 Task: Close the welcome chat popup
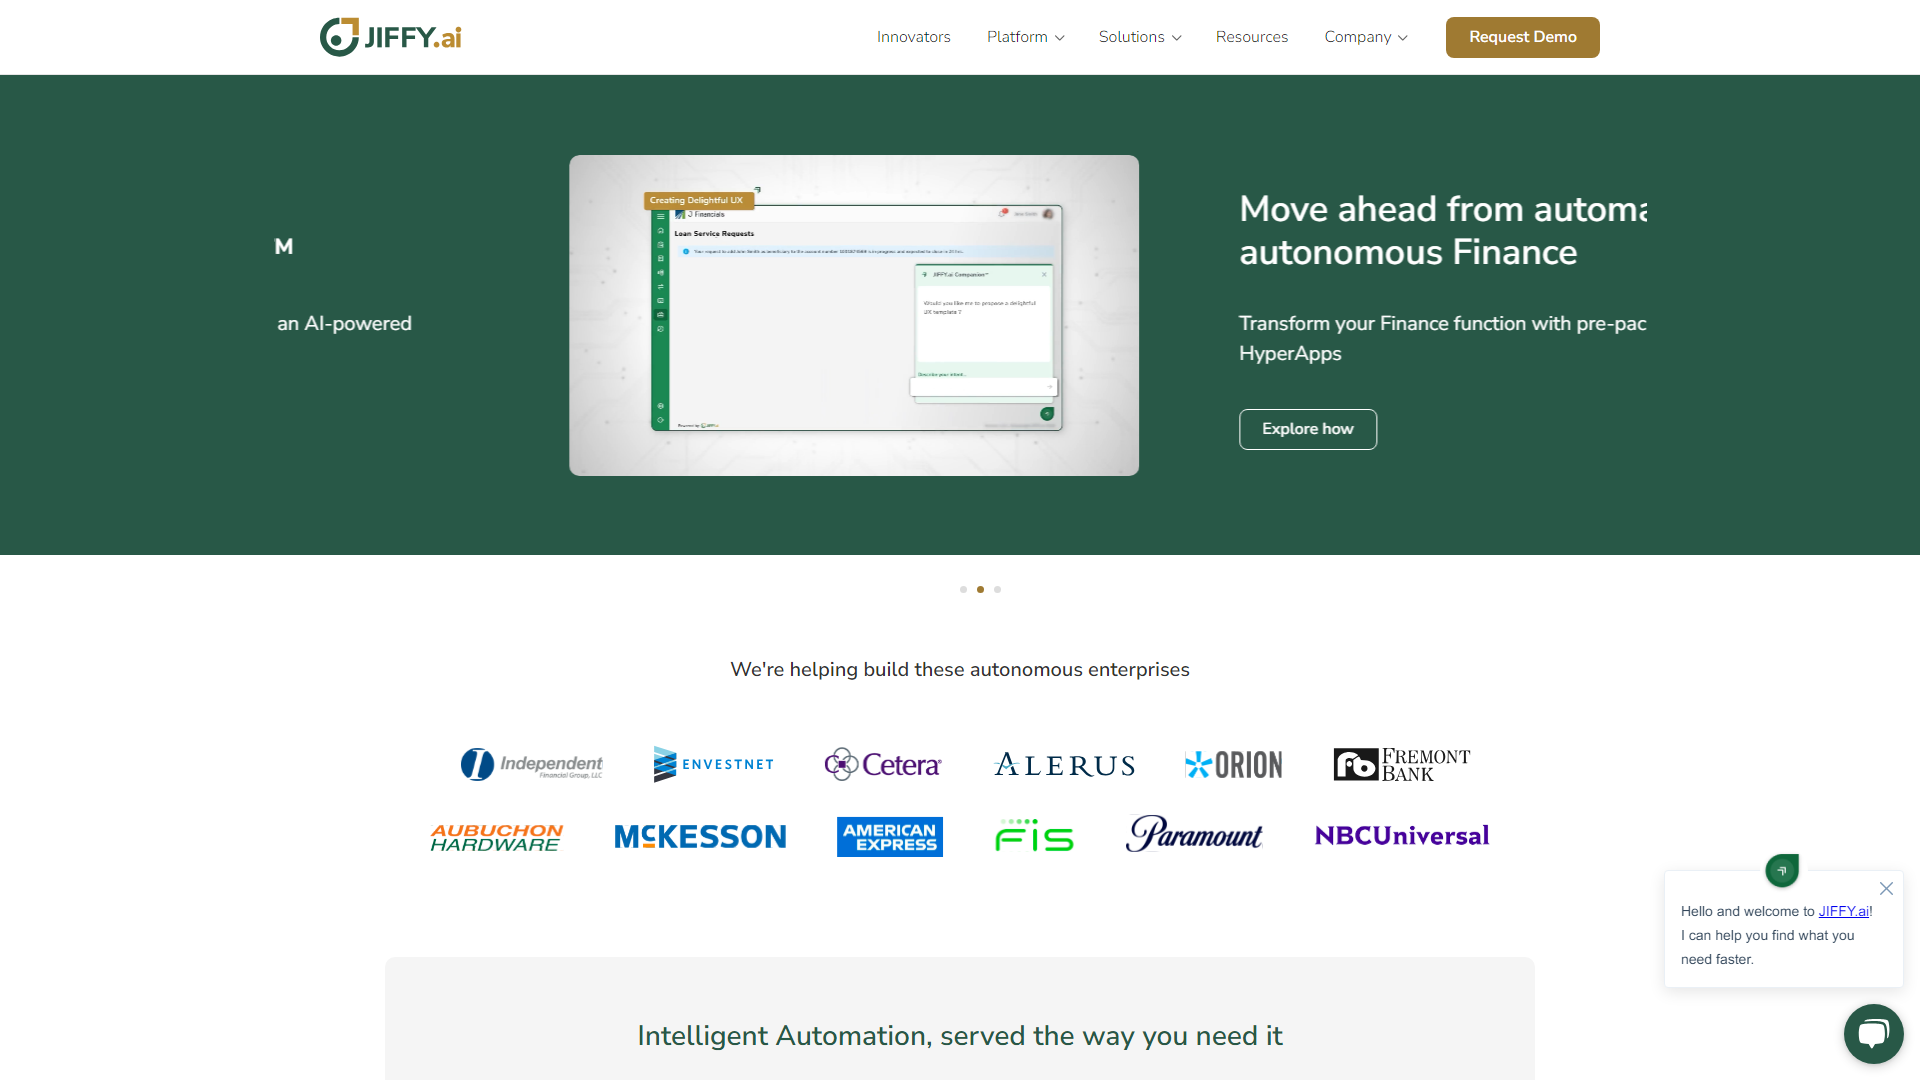coord(1886,888)
